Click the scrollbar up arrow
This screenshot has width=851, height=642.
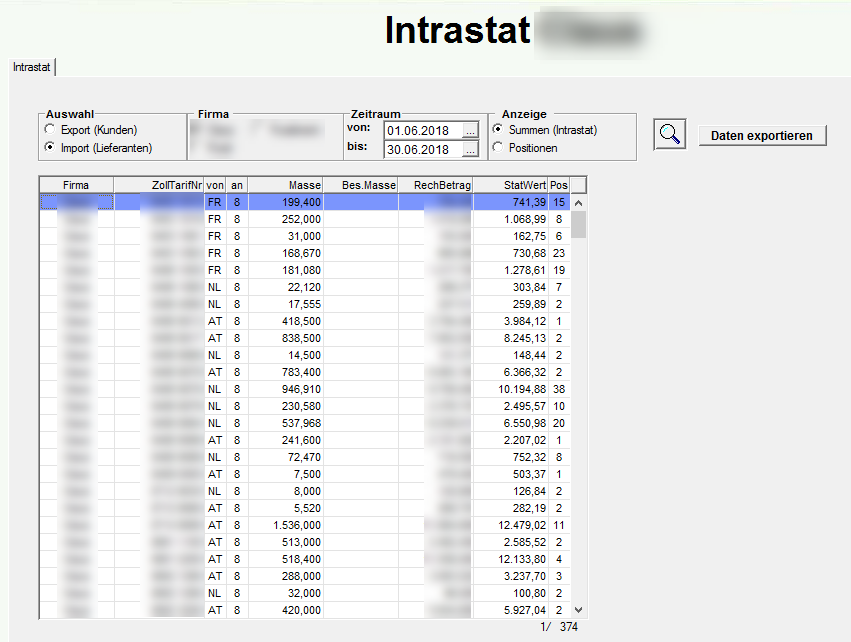[x=577, y=201]
